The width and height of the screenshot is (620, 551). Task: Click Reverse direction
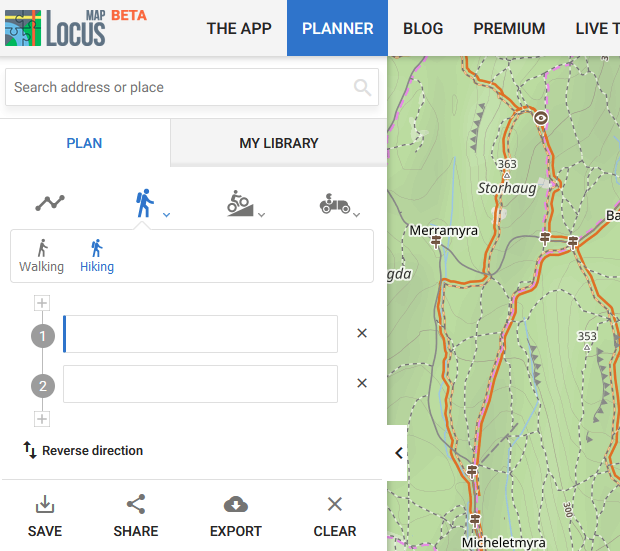click(83, 450)
